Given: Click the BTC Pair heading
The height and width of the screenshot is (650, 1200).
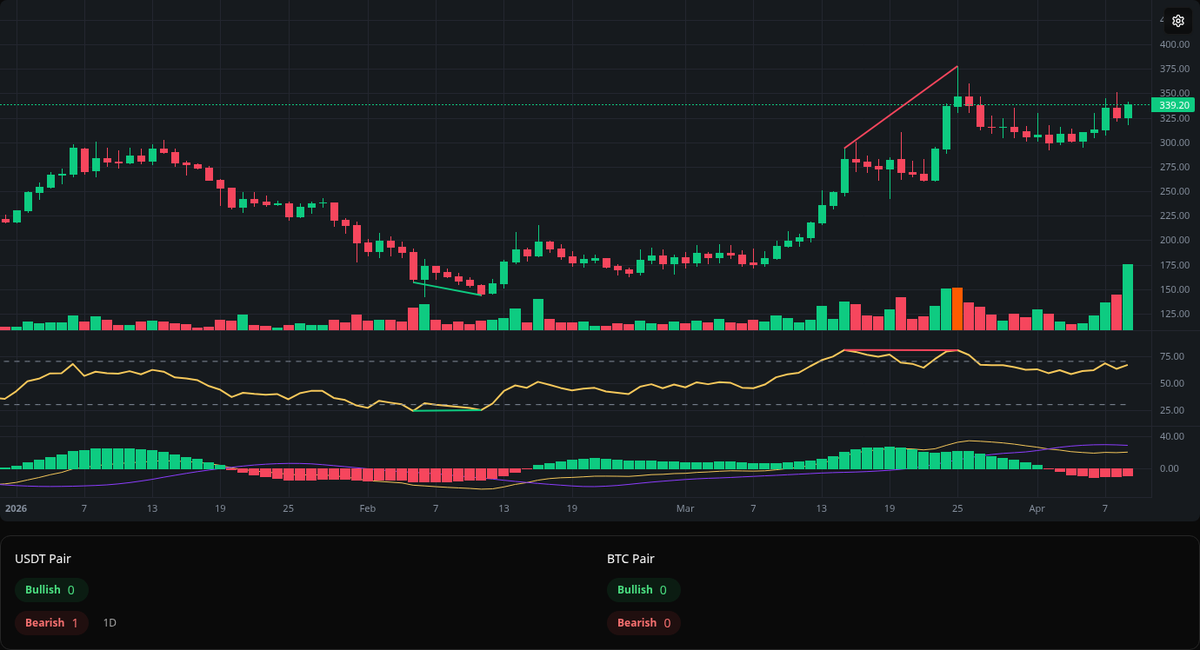Looking at the screenshot, I should [631, 559].
